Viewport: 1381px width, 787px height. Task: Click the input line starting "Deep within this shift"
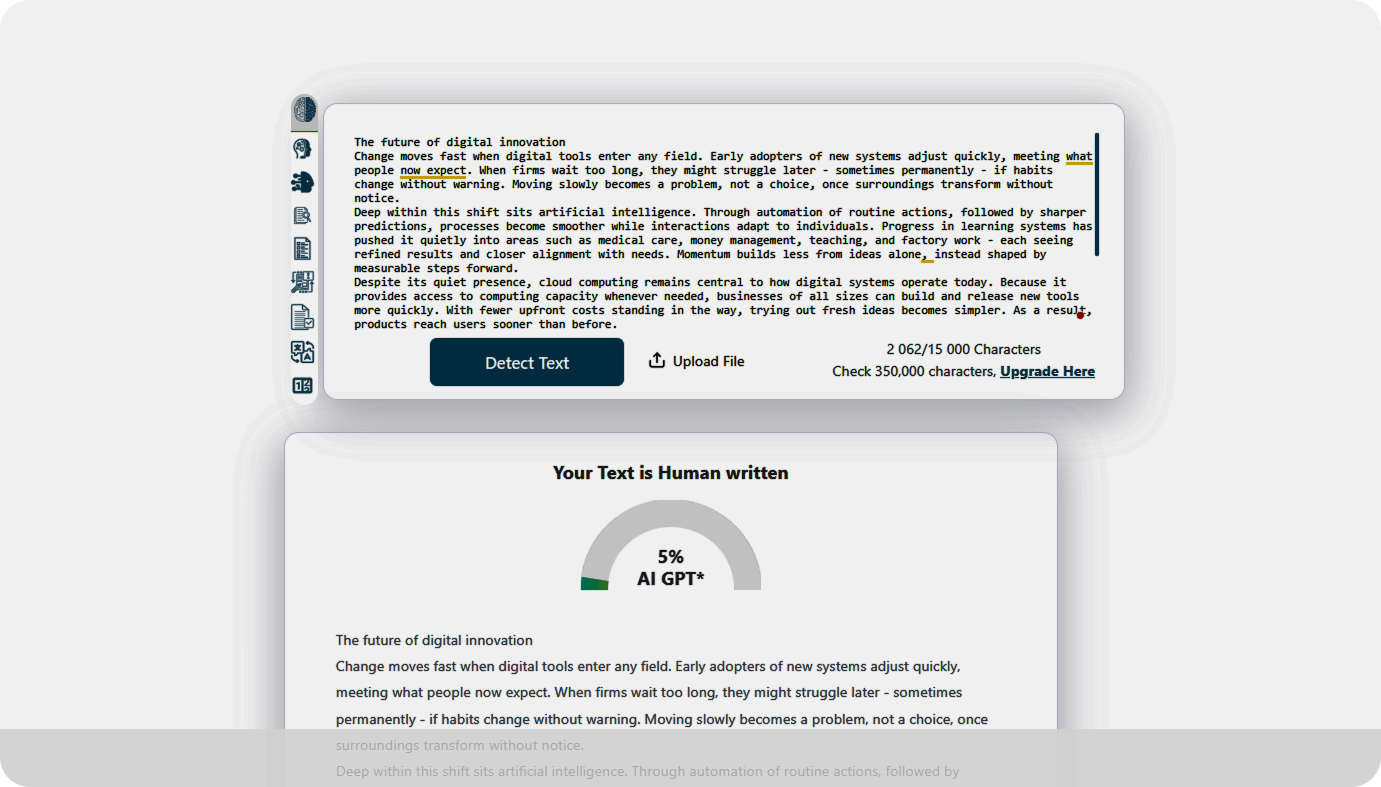(x=720, y=212)
